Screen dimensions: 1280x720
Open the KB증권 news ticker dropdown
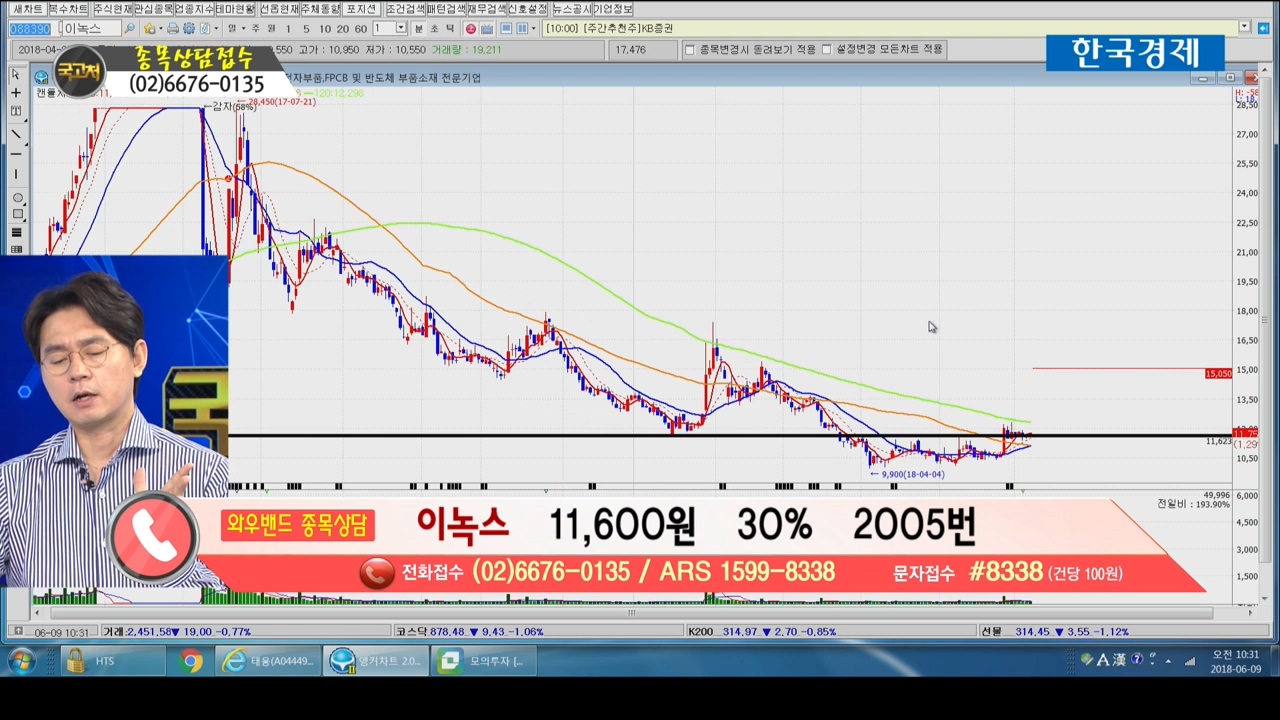tap(1245, 28)
